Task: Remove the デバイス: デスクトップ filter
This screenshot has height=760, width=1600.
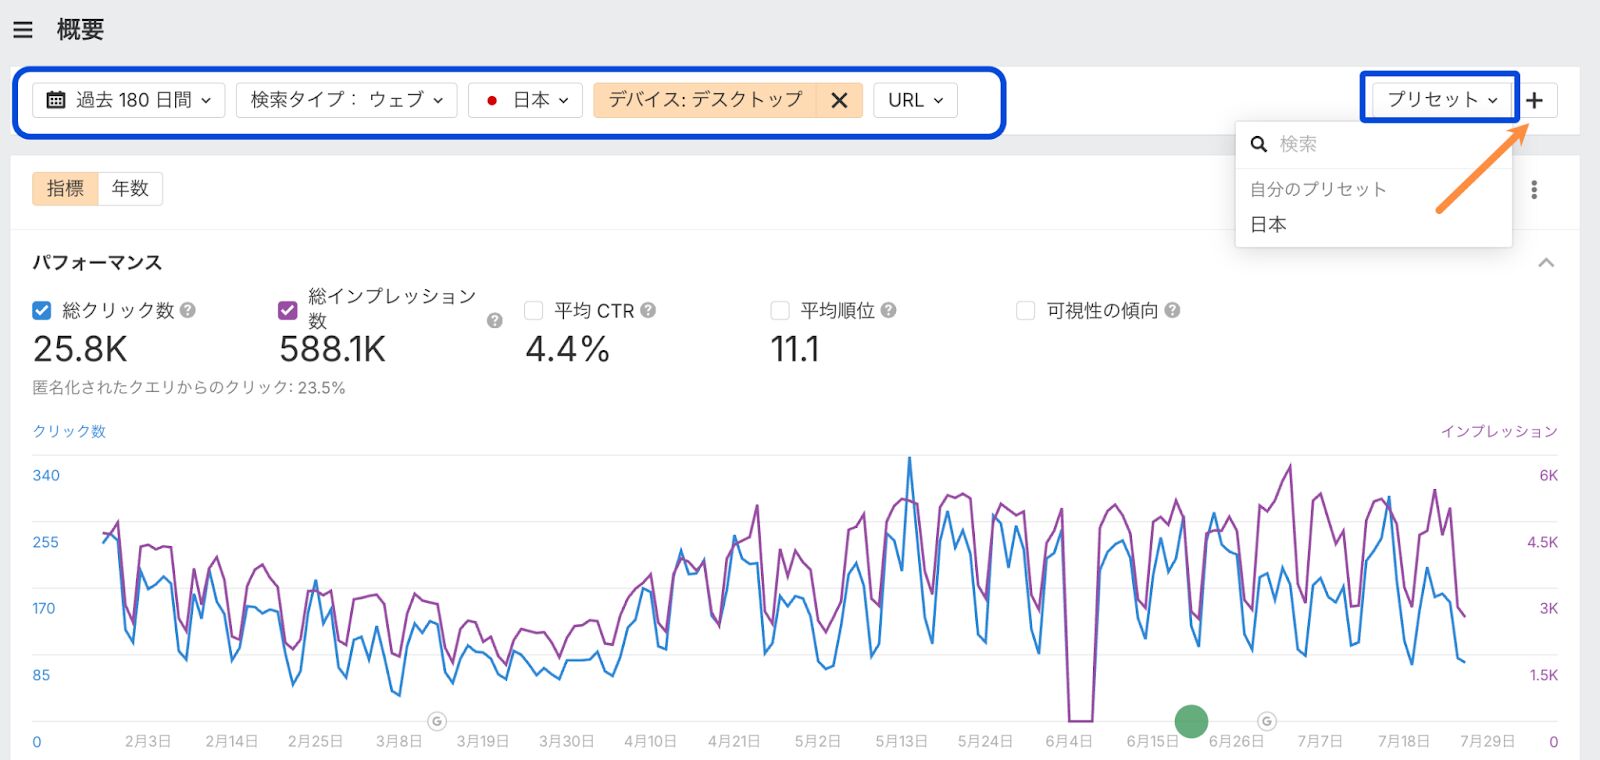Action: click(839, 100)
